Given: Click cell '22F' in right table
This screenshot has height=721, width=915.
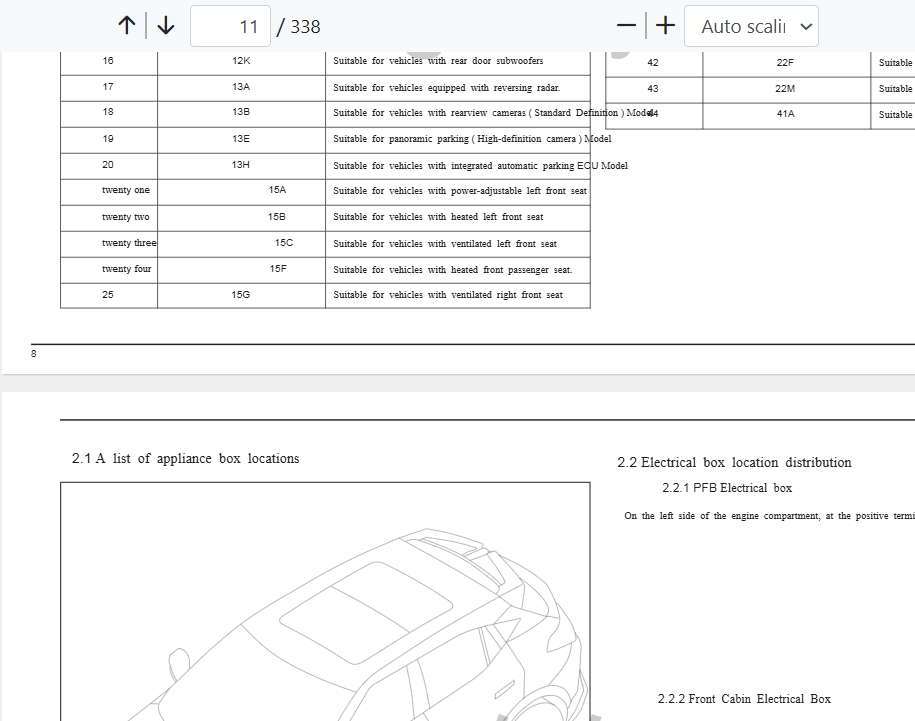Looking at the screenshot, I should [785, 62].
